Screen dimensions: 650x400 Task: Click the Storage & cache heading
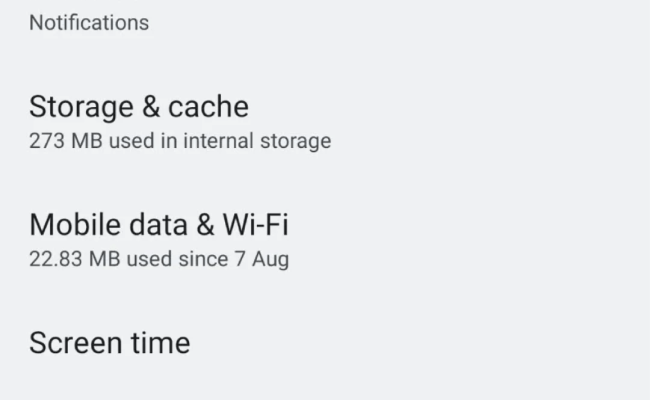(x=139, y=106)
